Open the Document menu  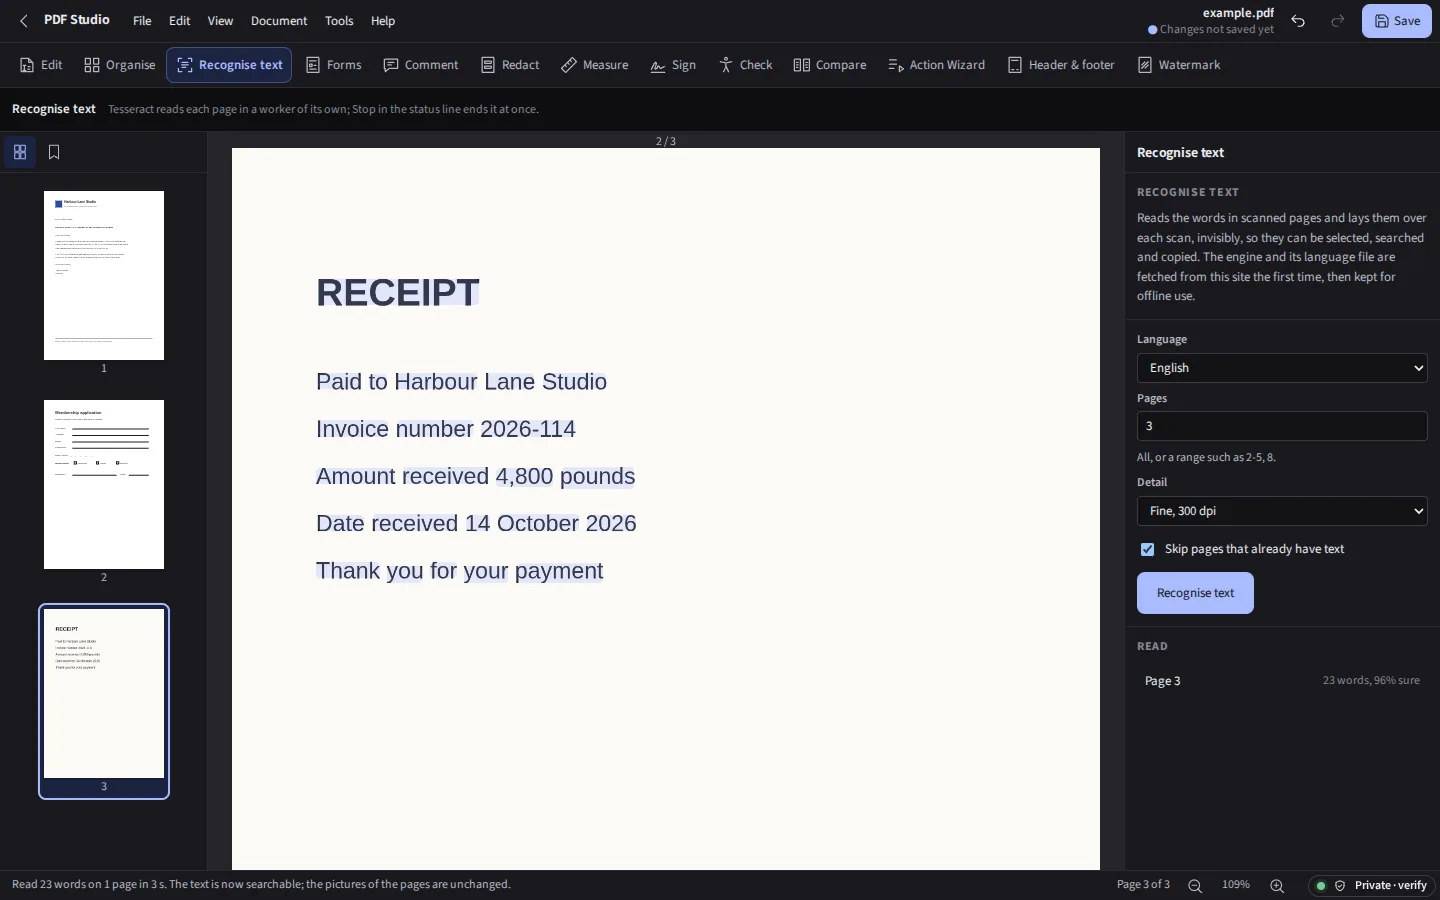[x=279, y=21]
